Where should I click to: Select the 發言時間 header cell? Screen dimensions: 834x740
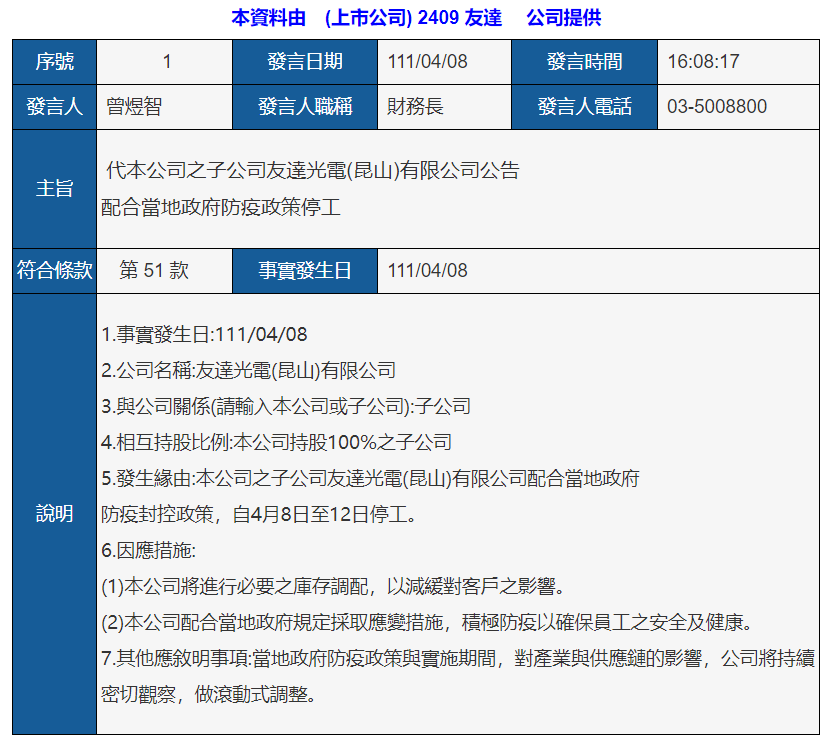[585, 62]
